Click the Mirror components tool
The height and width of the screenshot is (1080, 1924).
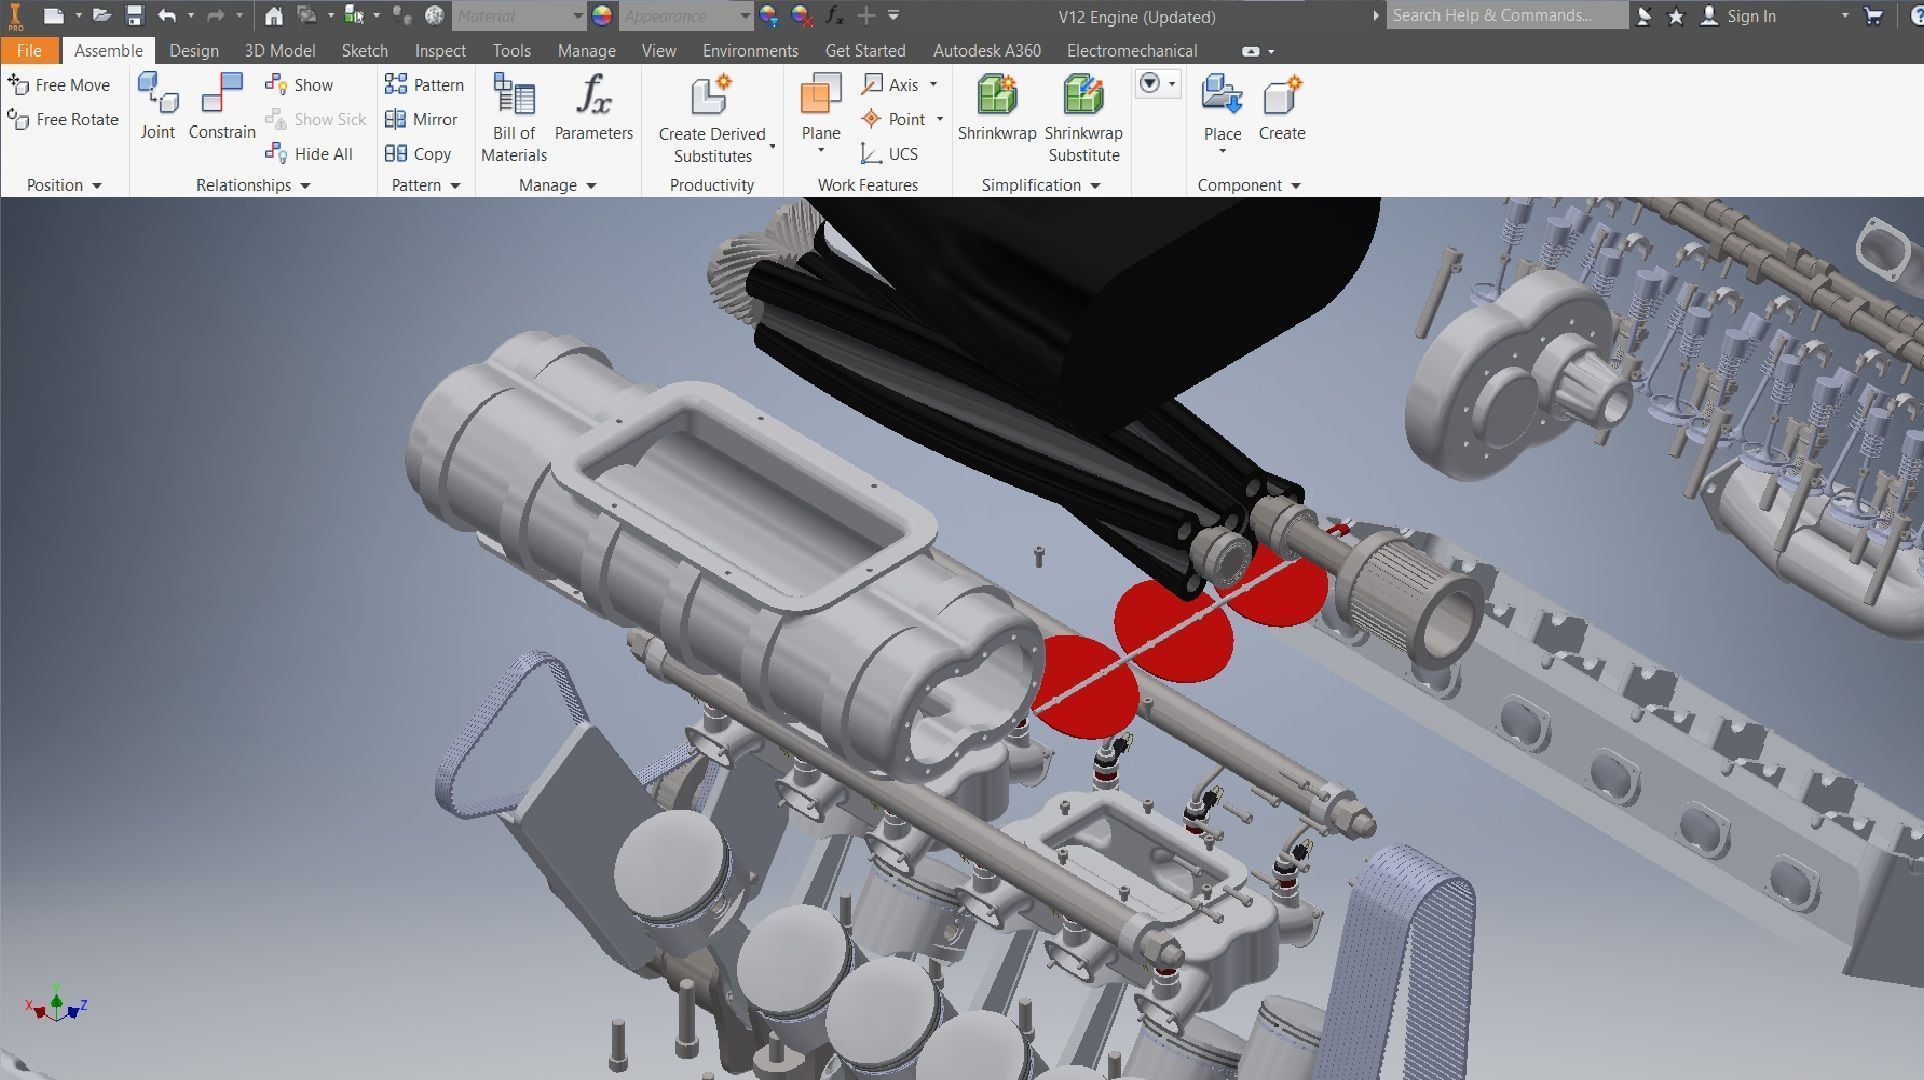pyautogui.click(x=421, y=119)
